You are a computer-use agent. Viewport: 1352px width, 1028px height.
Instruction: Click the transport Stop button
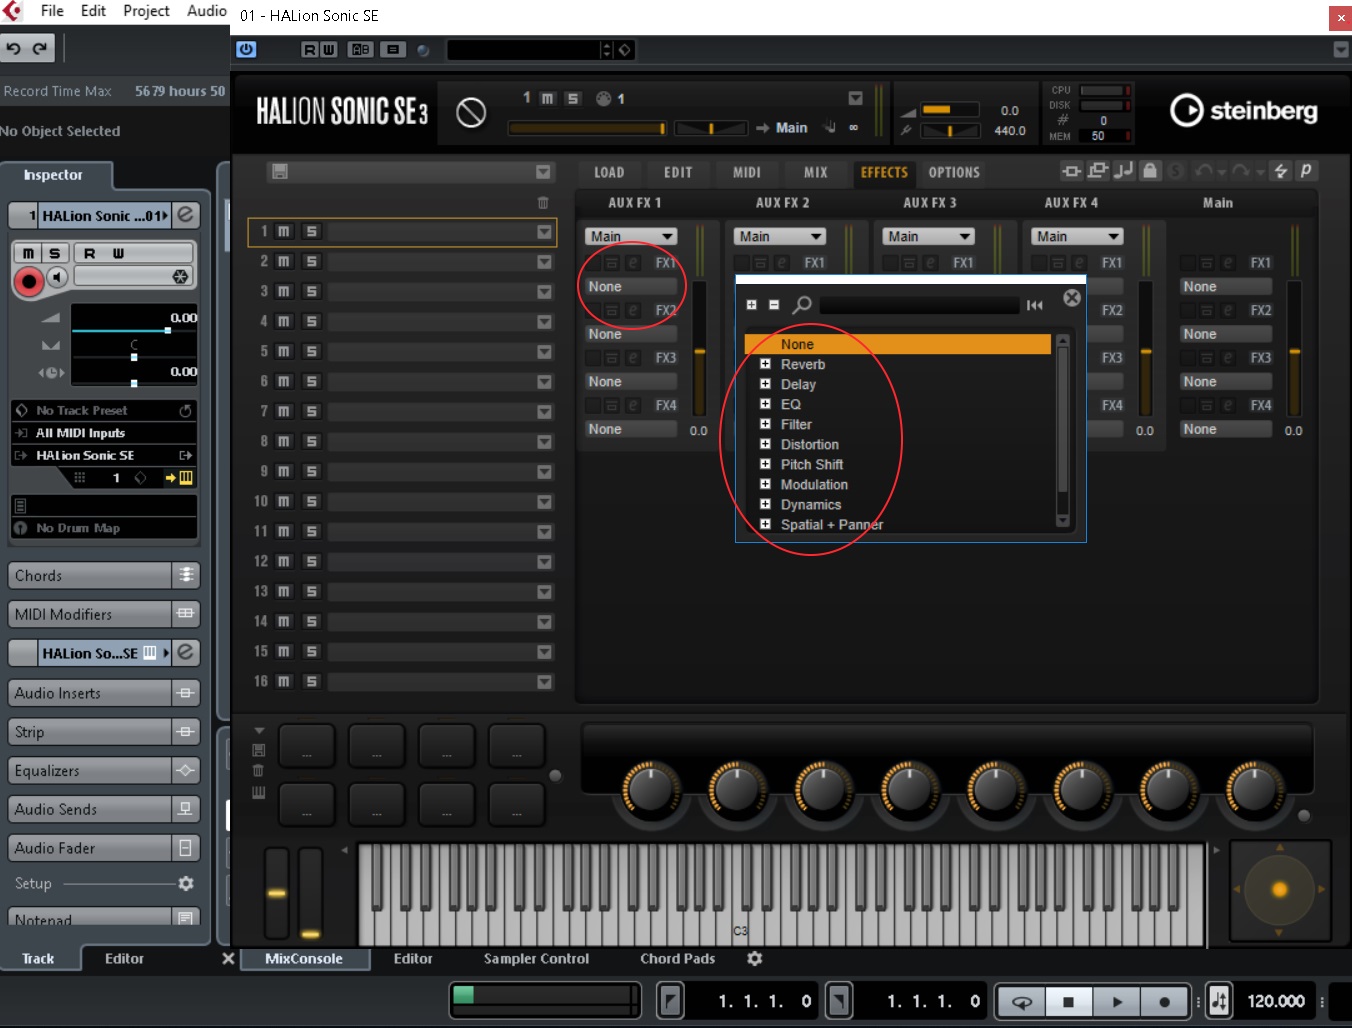click(1069, 1001)
